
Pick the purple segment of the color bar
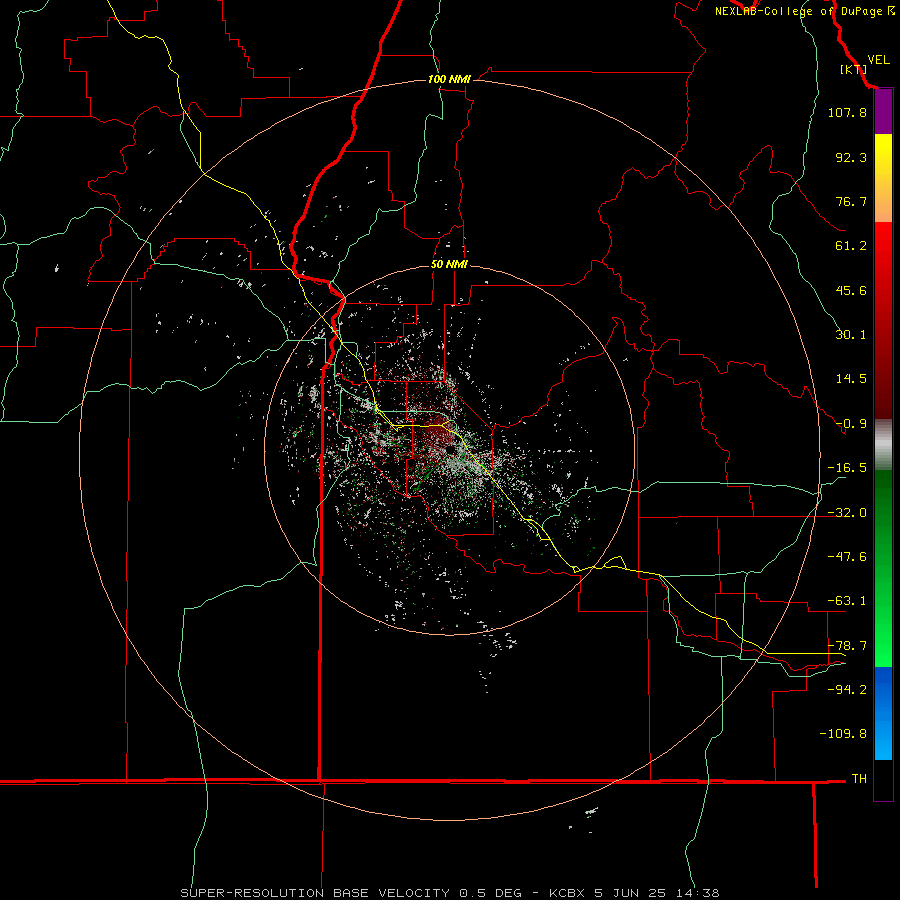pos(883,112)
